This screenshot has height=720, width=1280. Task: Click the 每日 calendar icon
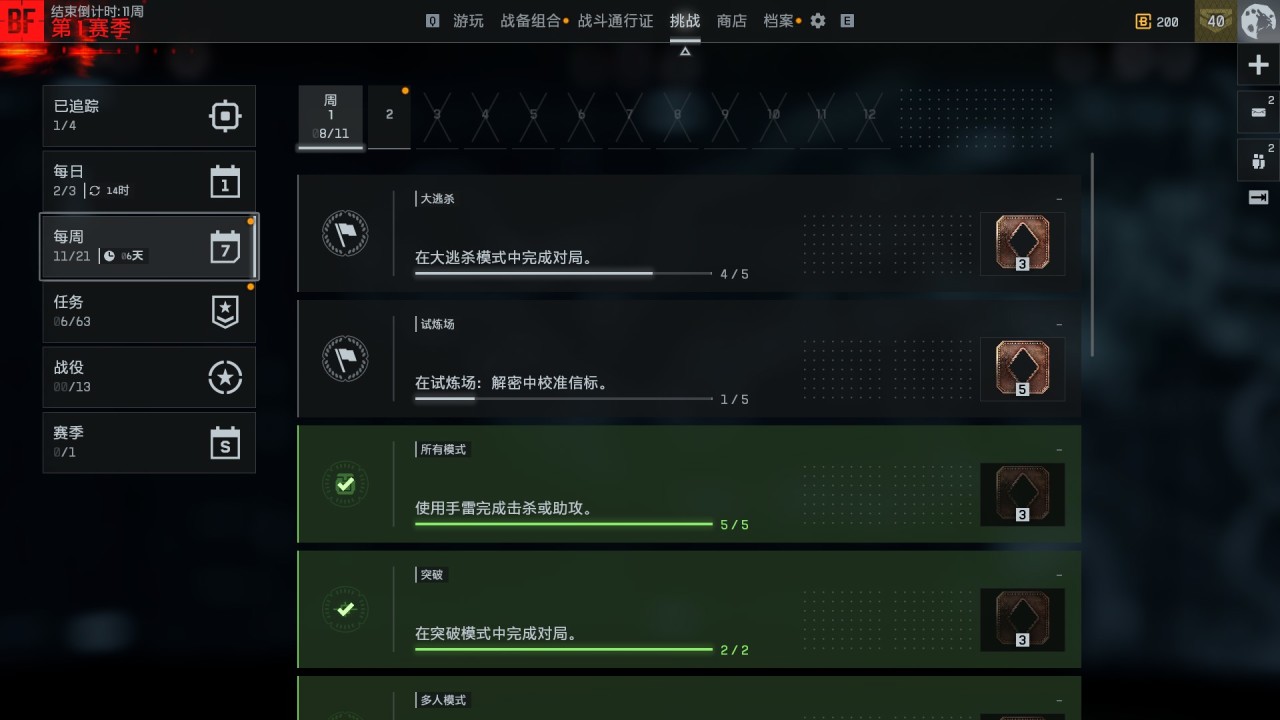225,182
